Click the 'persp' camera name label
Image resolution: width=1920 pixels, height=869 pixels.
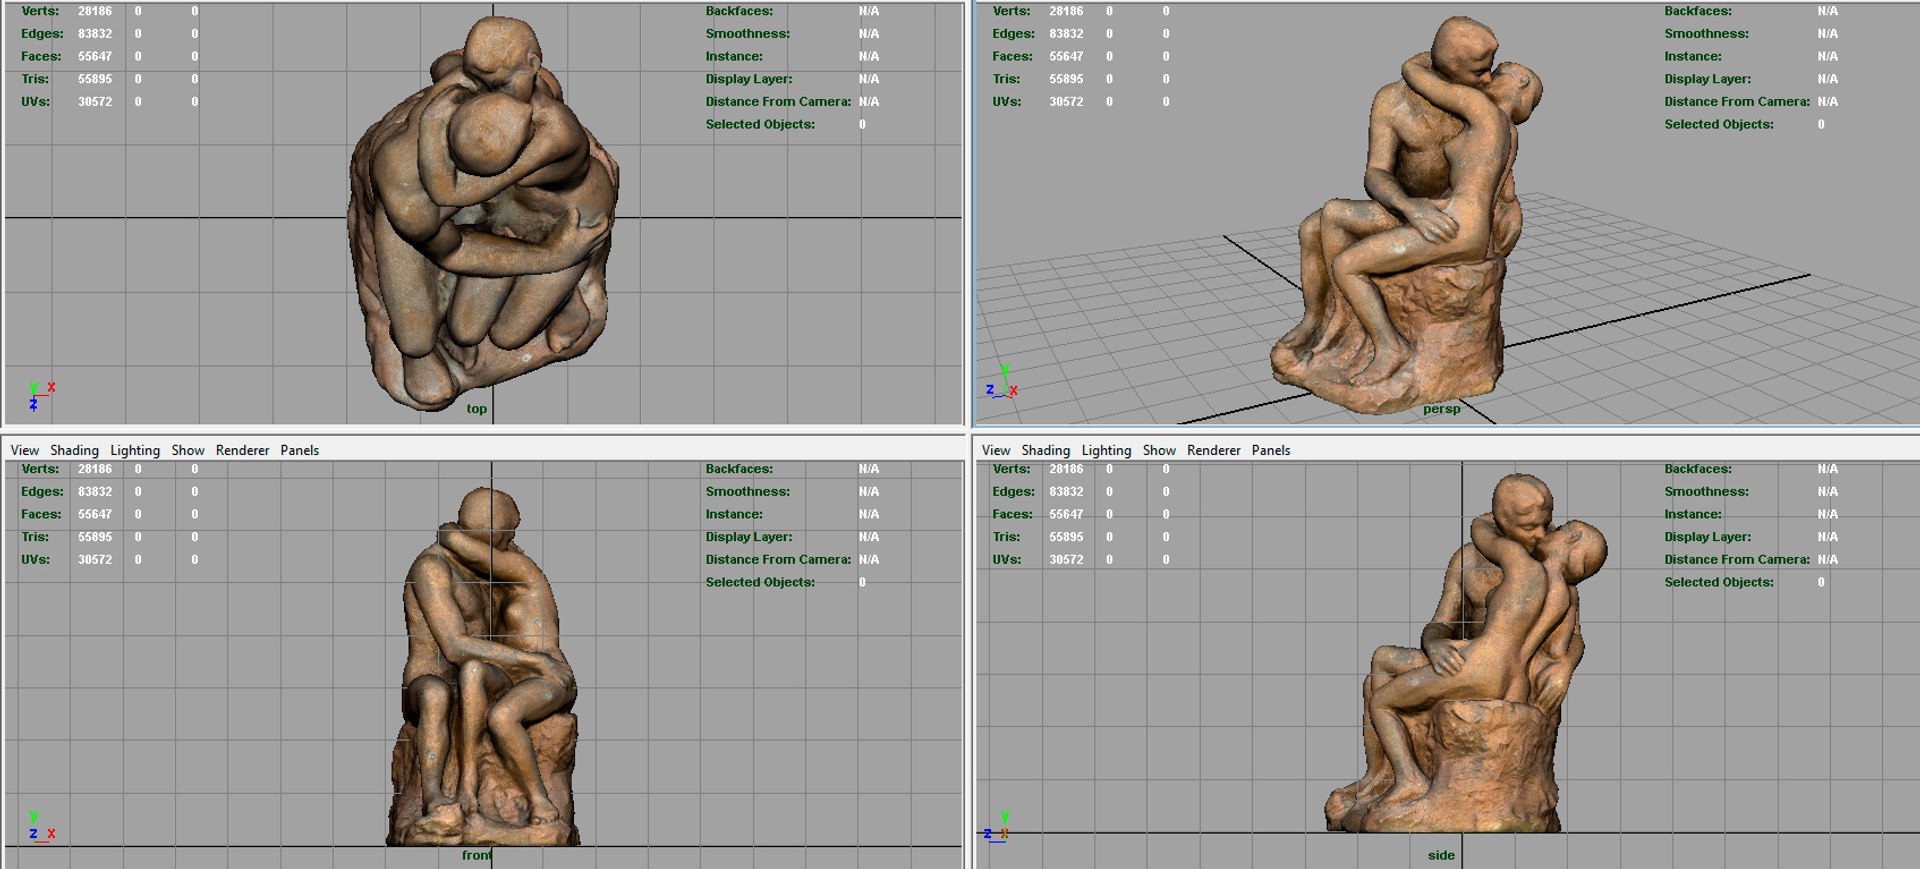1442,409
